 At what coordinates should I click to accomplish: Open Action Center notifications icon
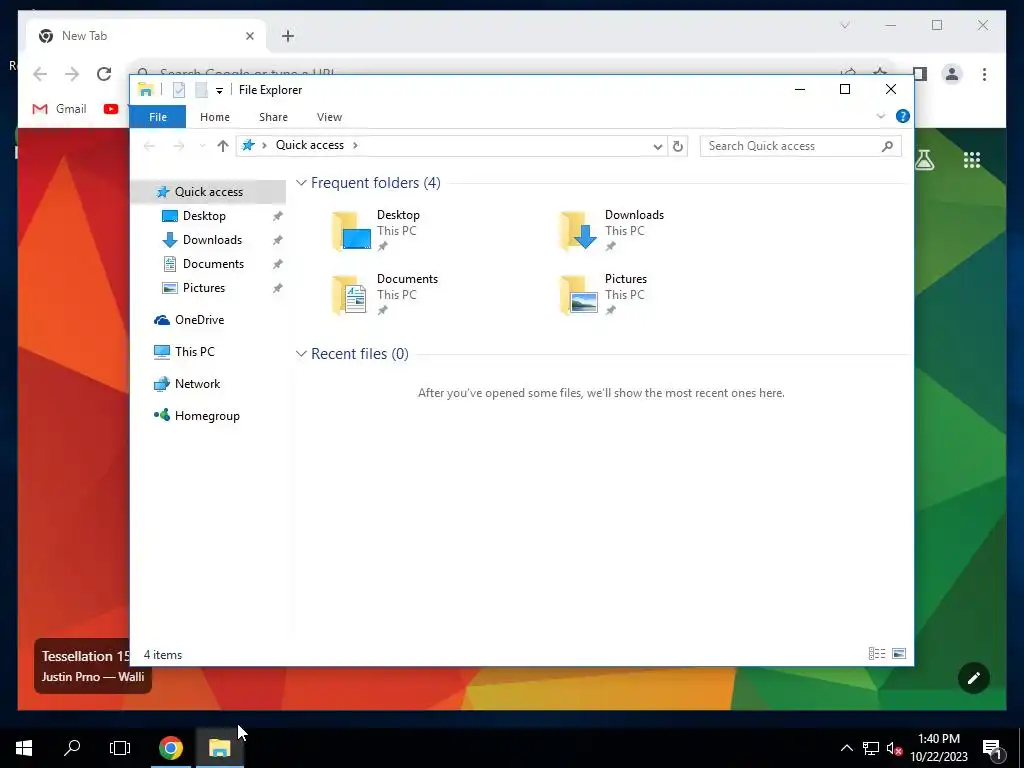tap(992, 750)
